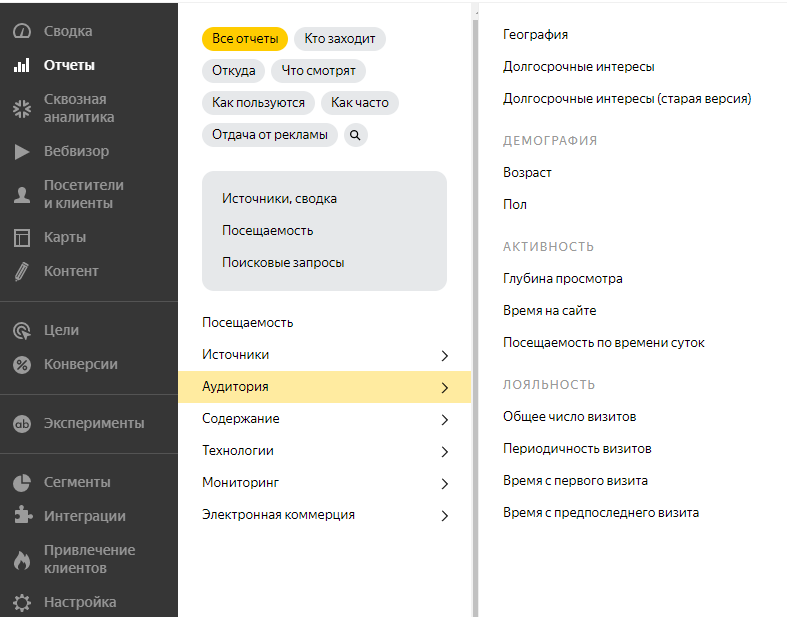The height and width of the screenshot is (617, 787).
Task: Switch to the Отдача от рекламы filter
Action: pyautogui.click(x=269, y=135)
